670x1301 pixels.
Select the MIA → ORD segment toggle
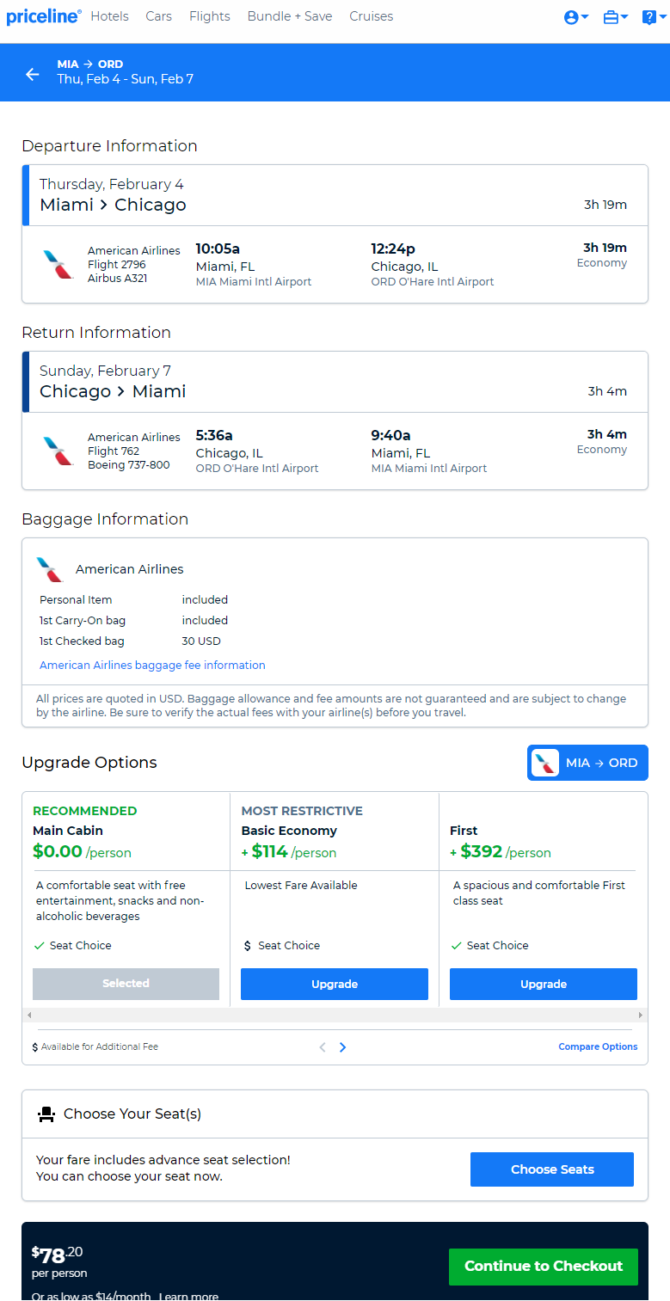[588, 763]
